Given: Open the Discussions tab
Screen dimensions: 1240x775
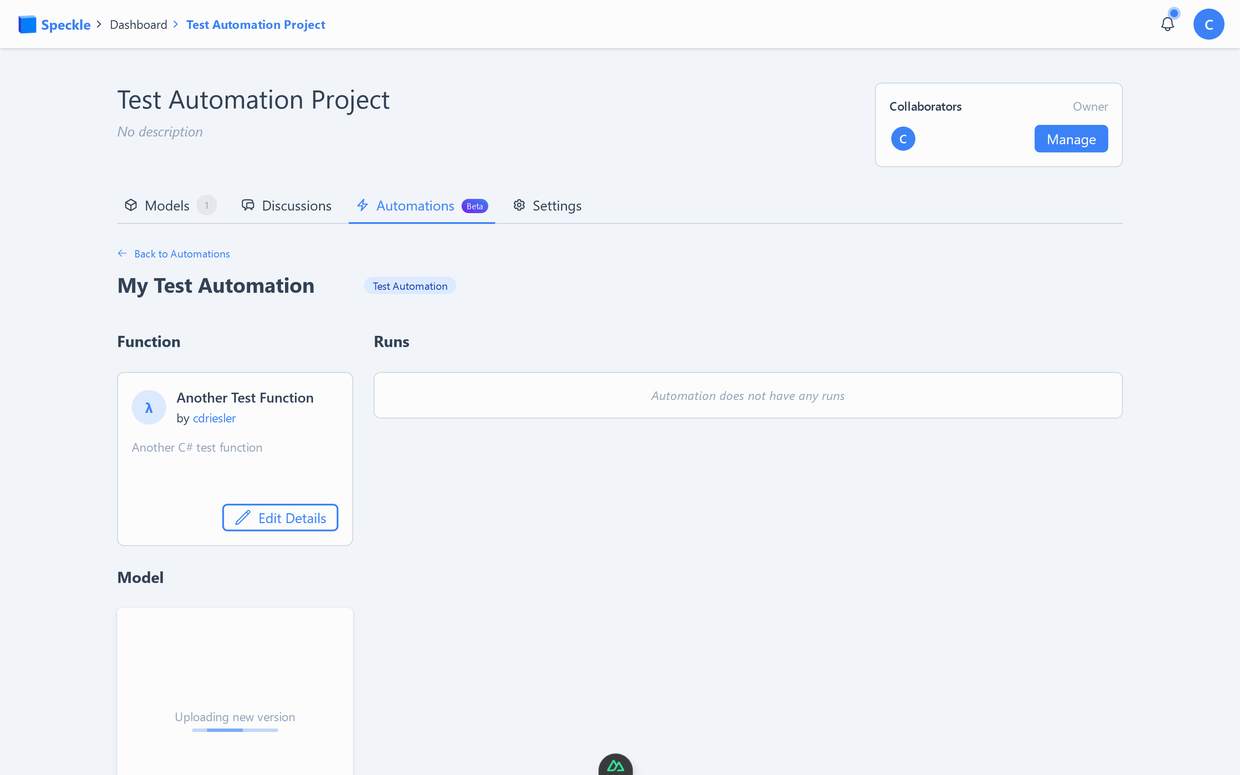Looking at the screenshot, I should coord(296,205).
